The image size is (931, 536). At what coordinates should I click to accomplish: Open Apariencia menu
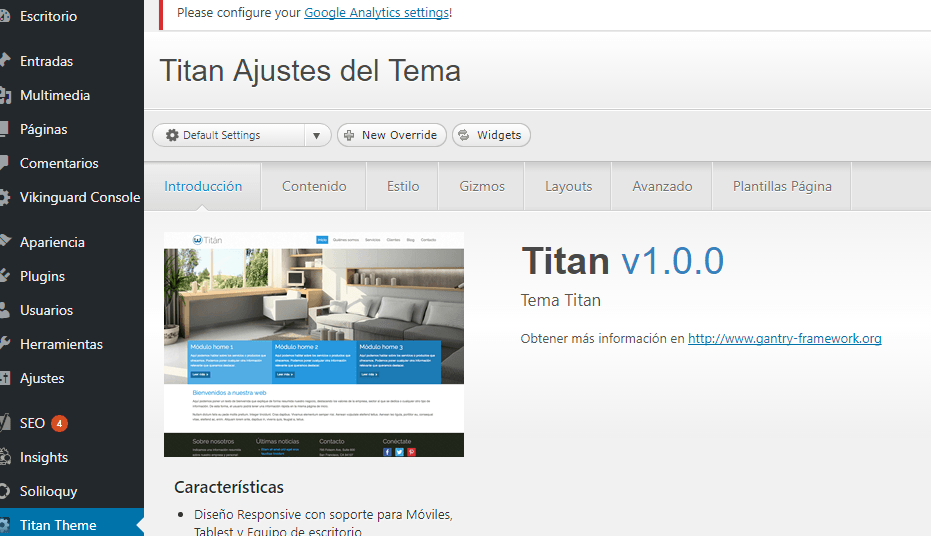point(52,242)
